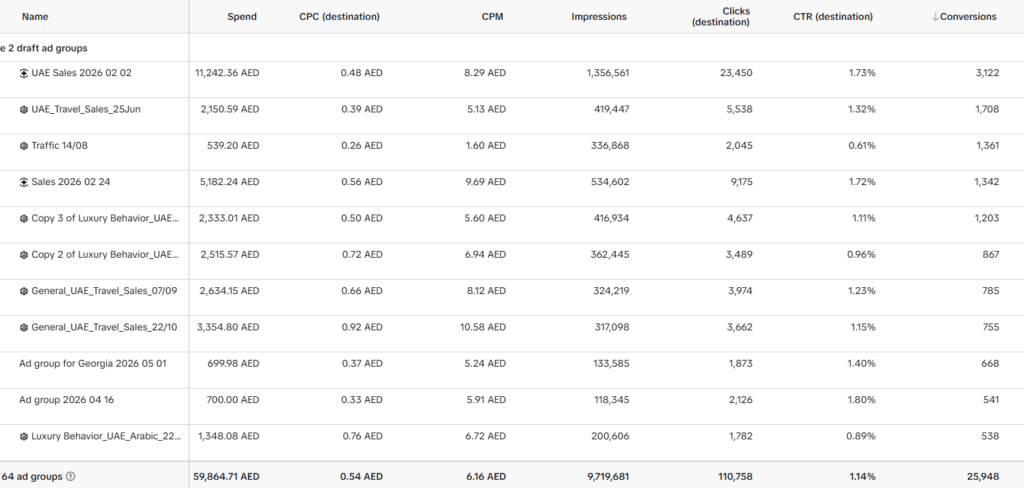1024x488 pixels.
Task: Click clicks value 23,450
Action: [736, 73]
